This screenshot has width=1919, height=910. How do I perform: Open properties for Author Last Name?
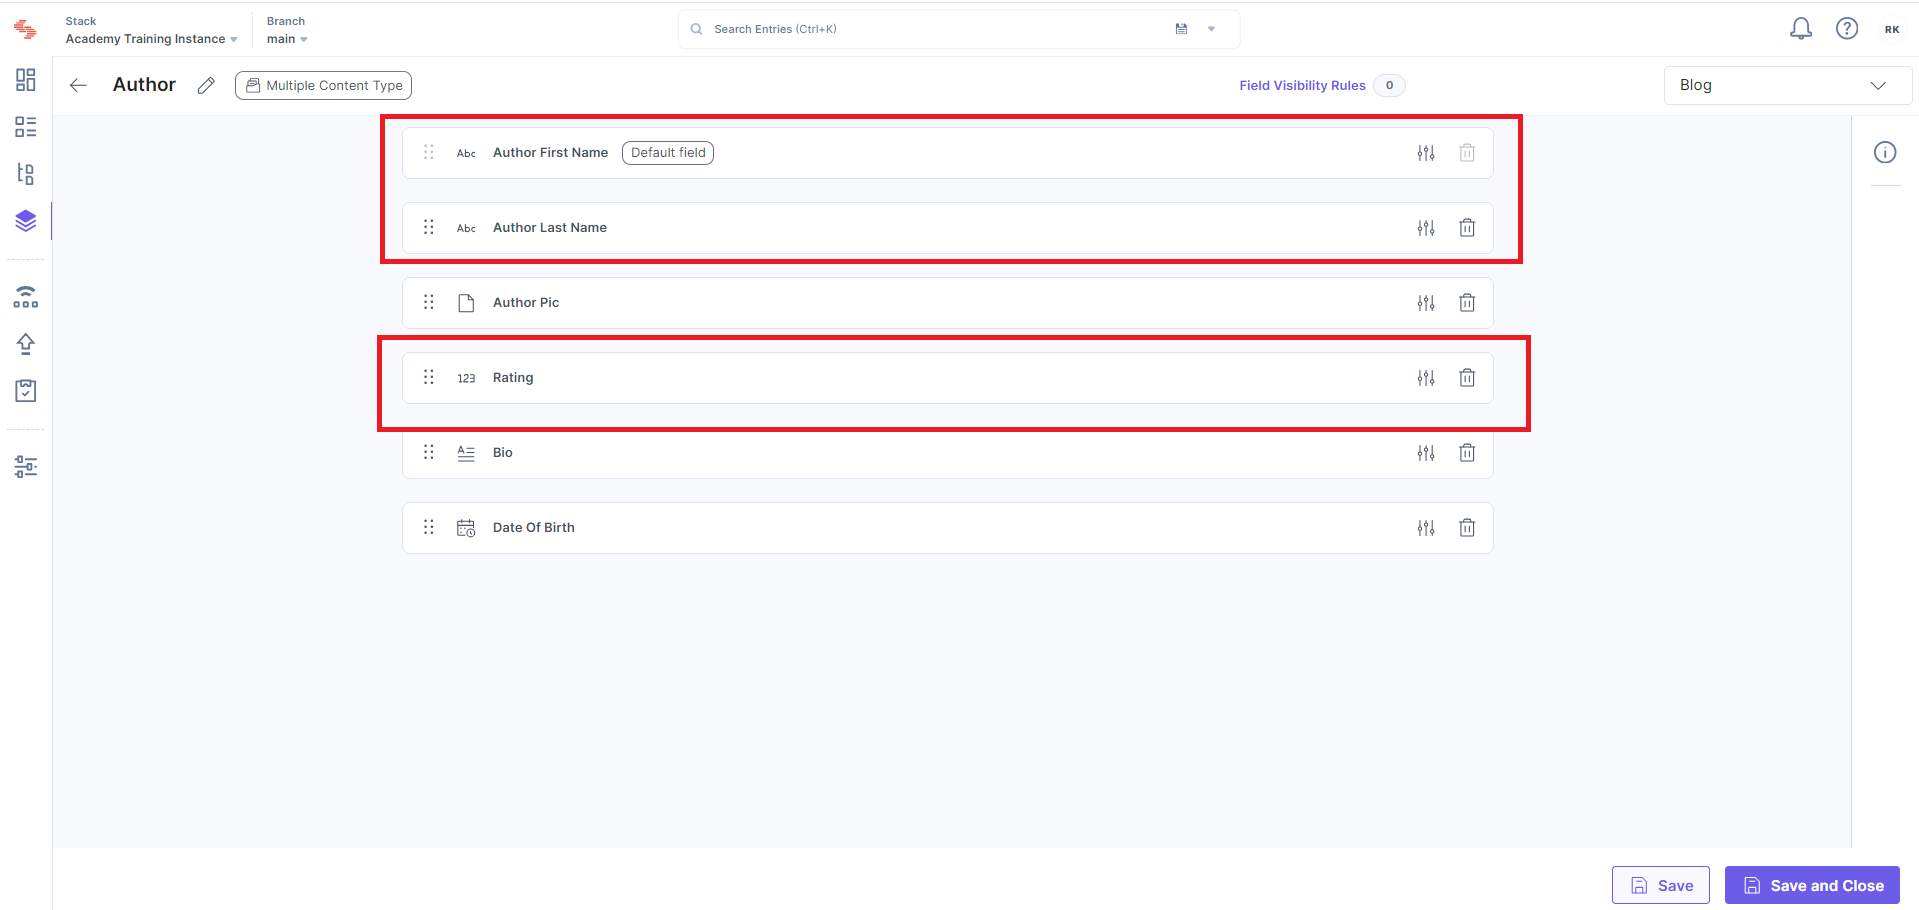point(1426,228)
